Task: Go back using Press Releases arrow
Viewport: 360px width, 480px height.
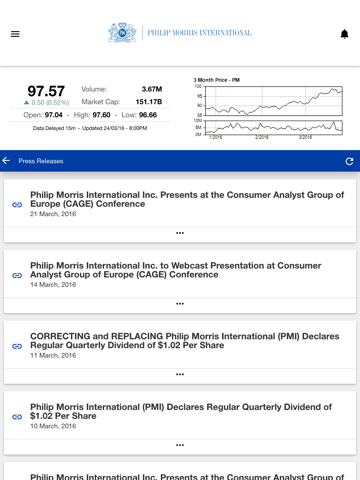Action: coord(6,161)
